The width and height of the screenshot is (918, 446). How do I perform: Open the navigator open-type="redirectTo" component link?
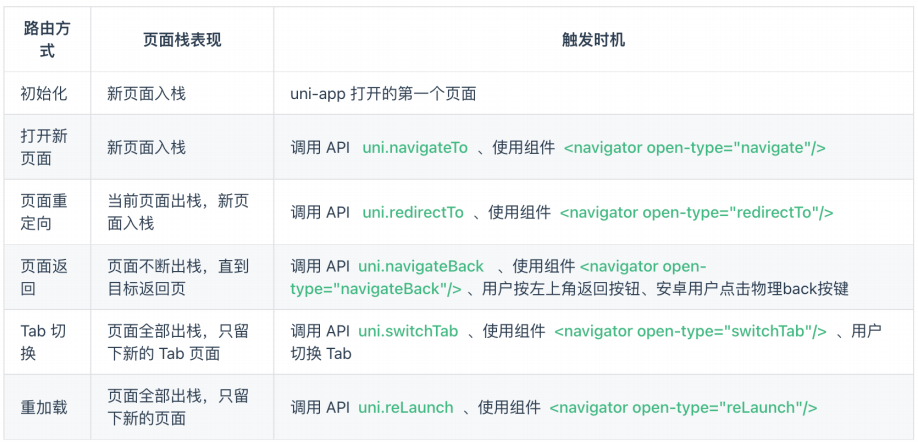(696, 212)
